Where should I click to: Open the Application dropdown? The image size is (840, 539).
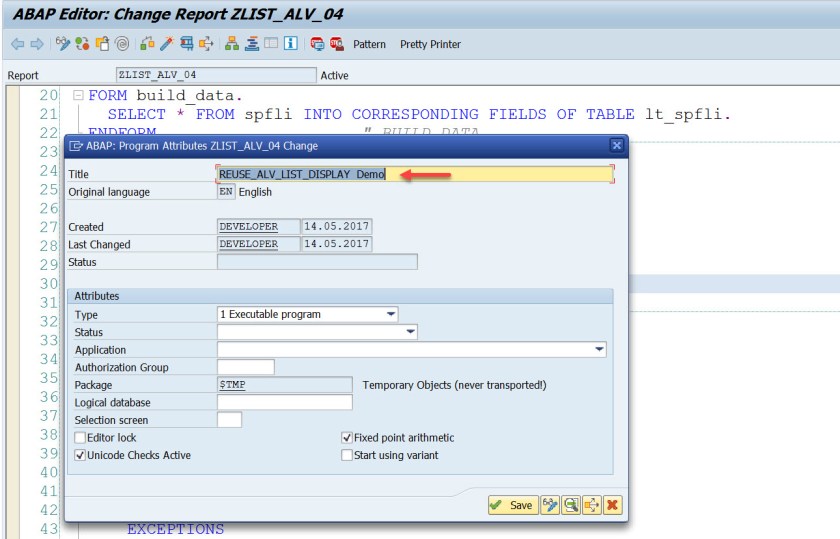point(411,350)
